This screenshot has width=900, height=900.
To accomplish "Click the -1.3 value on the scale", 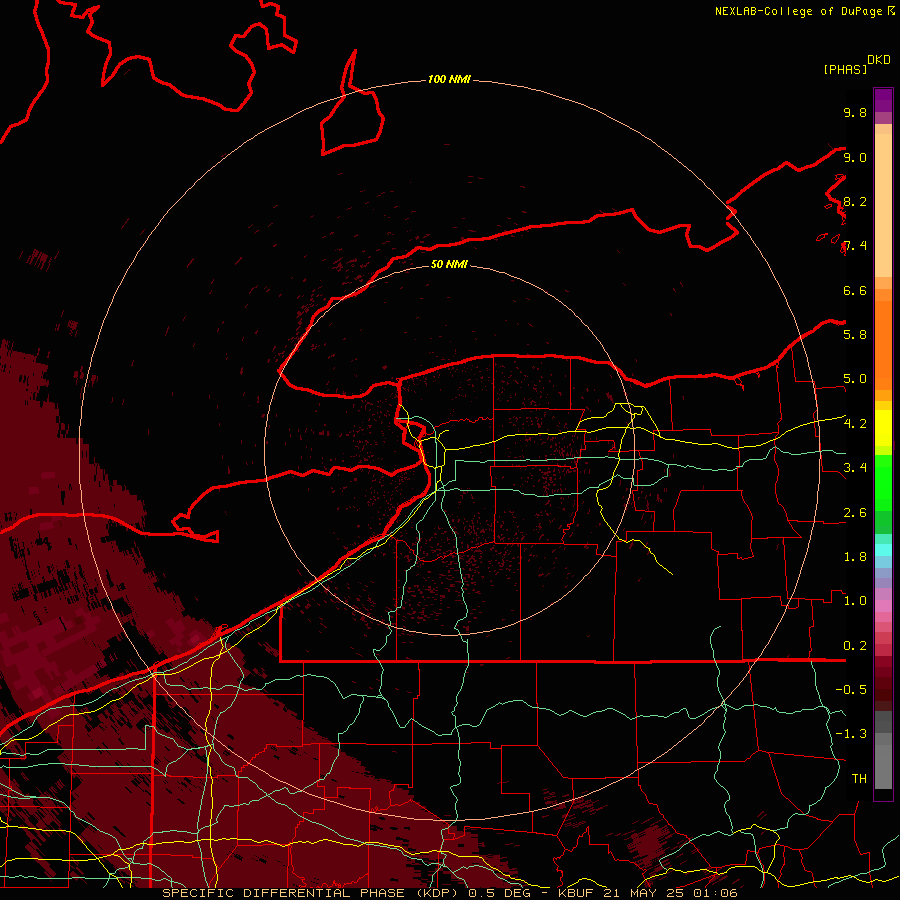I will pos(851,734).
